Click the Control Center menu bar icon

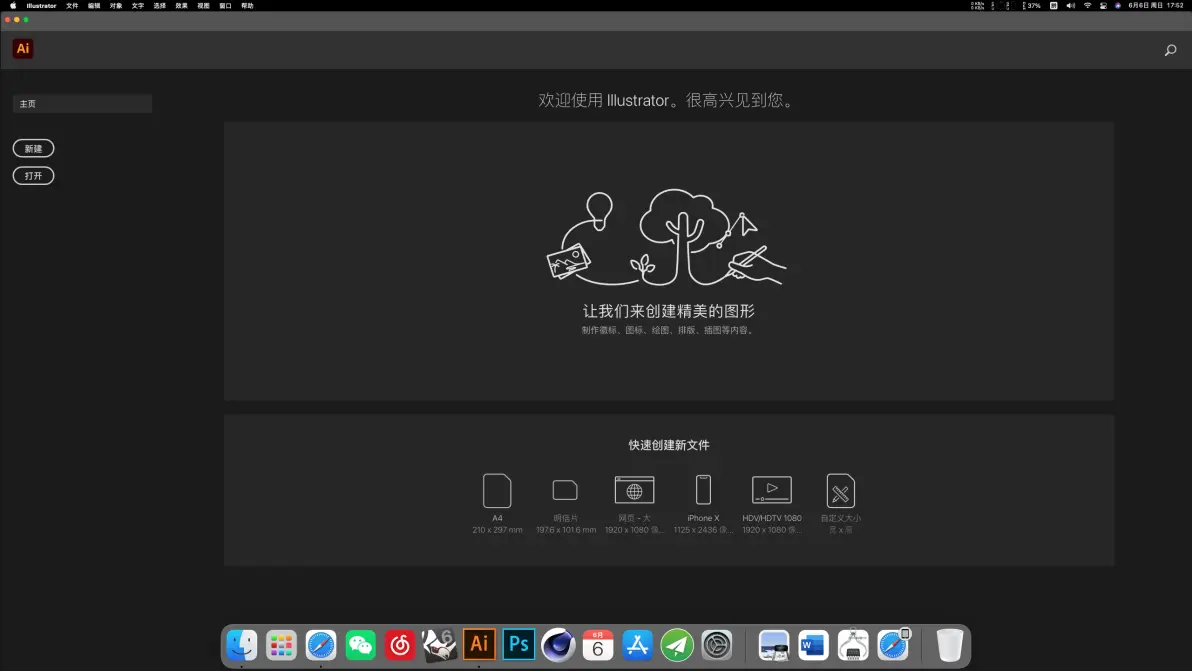[1103, 5]
